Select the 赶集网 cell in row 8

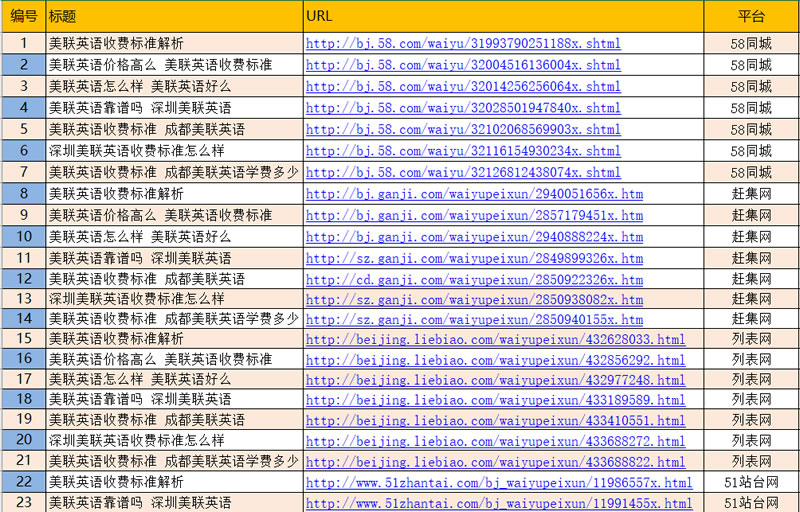point(751,194)
